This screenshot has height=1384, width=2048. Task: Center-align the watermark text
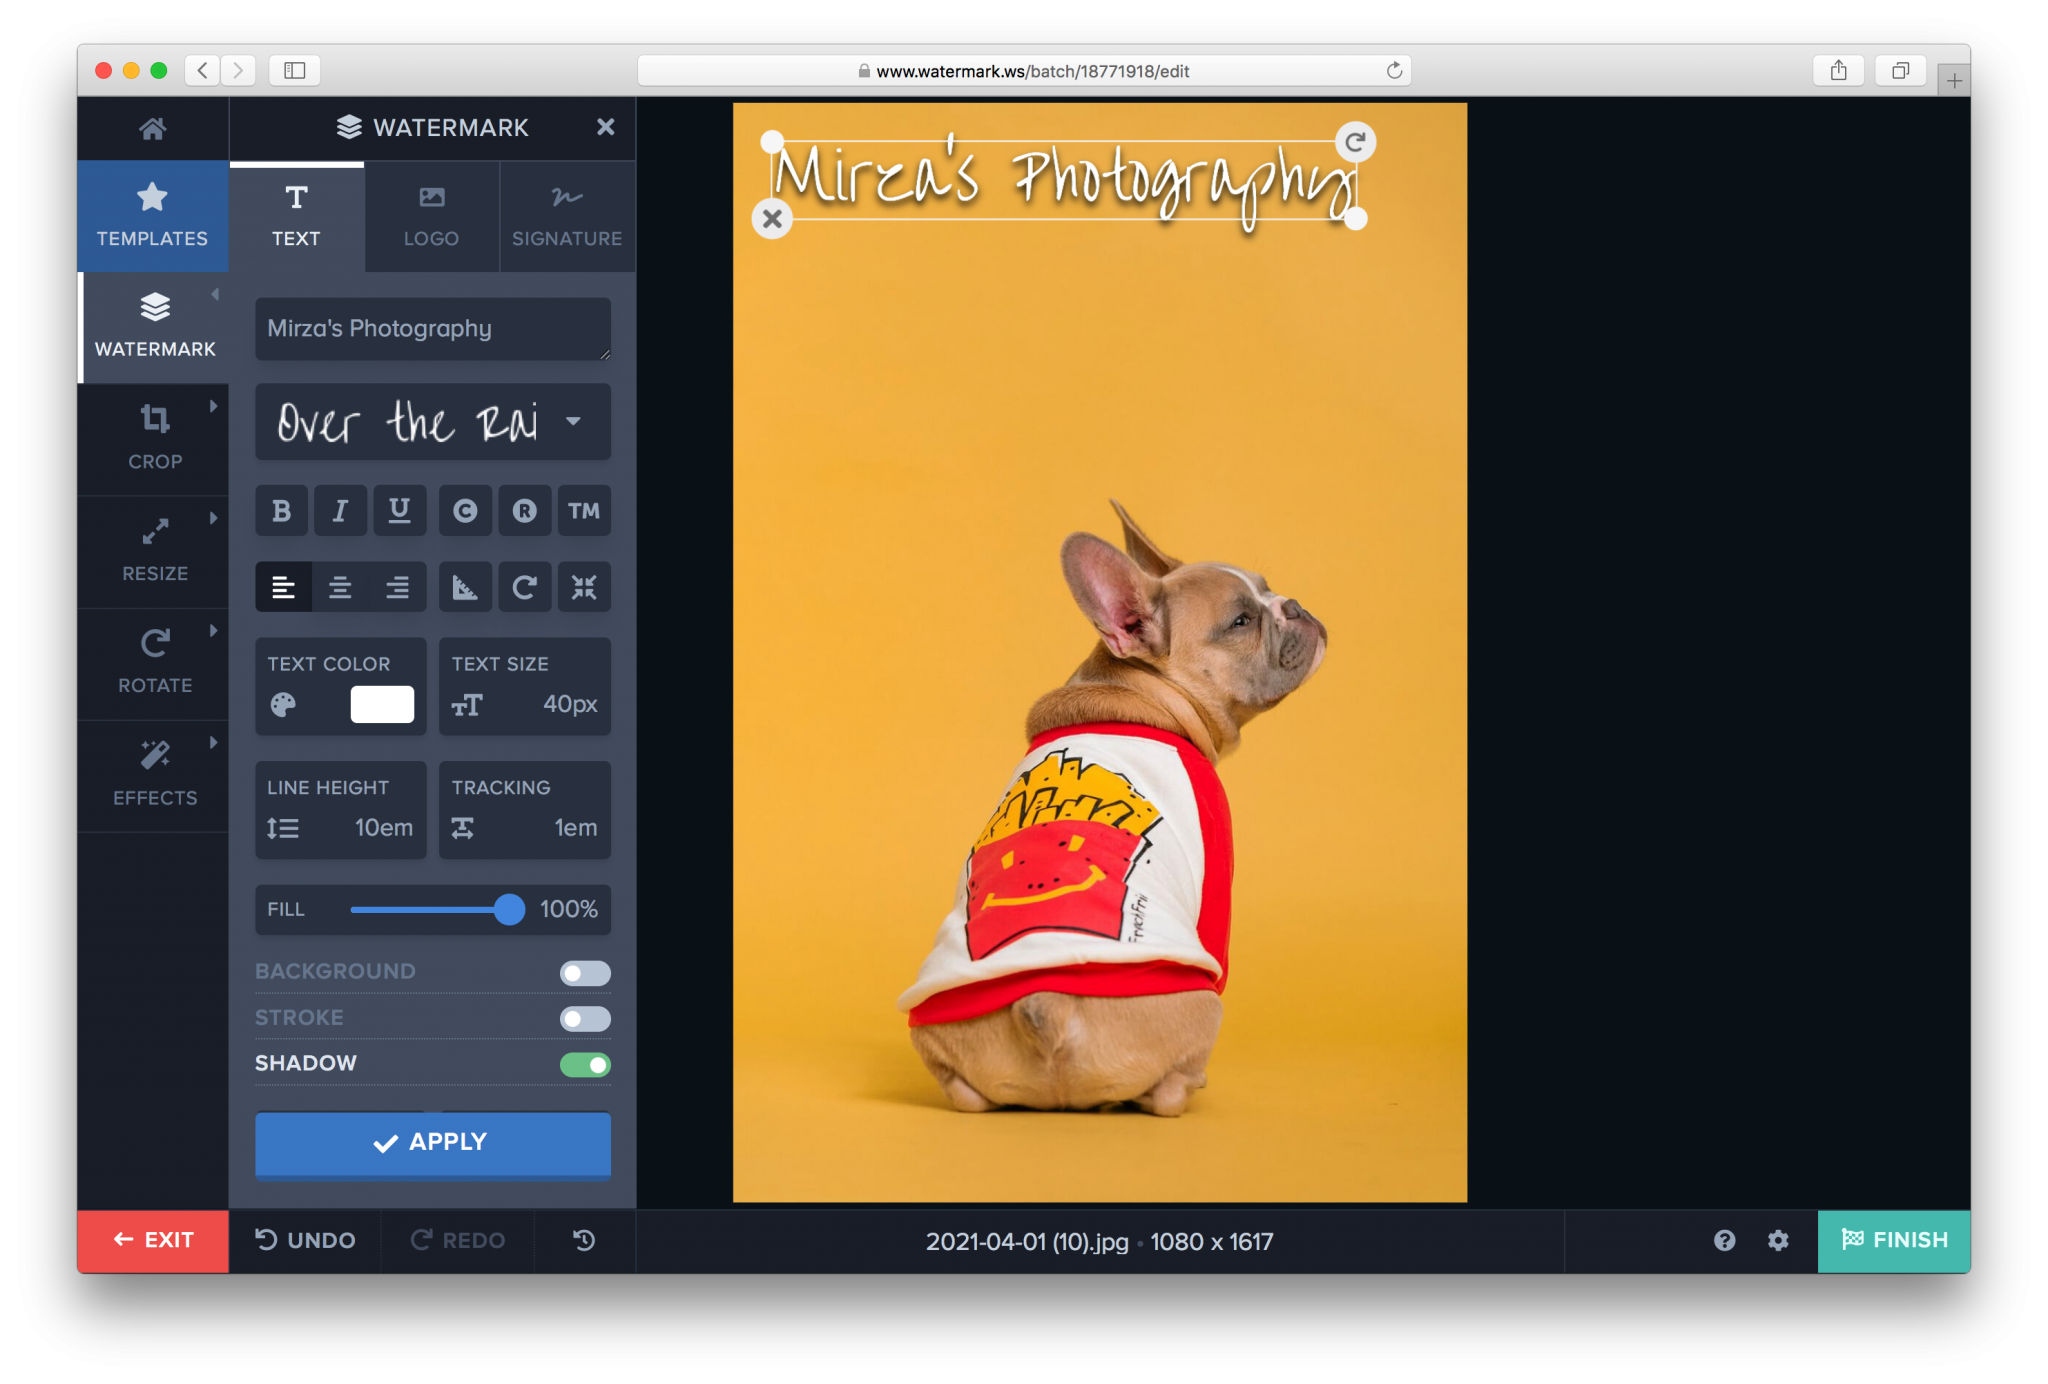click(341, 587)
